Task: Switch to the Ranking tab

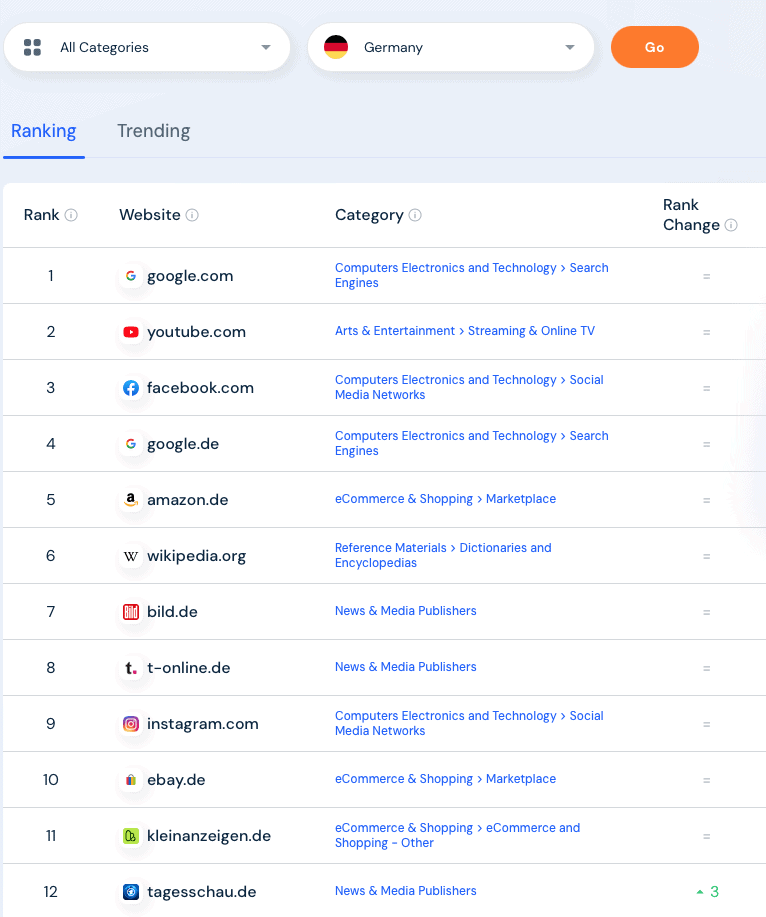Action: 44,131
